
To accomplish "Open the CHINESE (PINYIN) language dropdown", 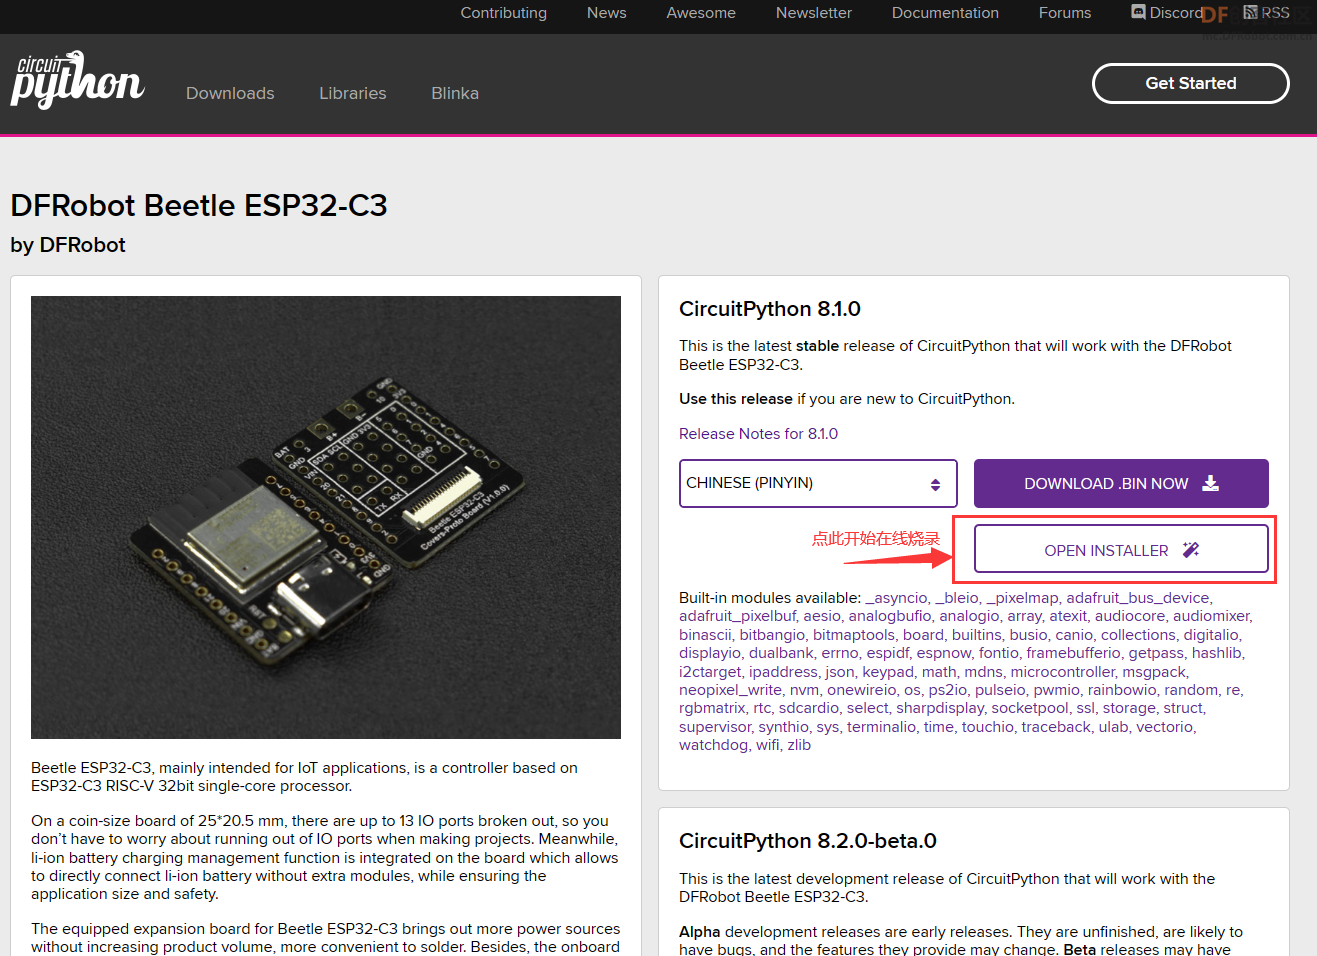I will (818, 483).
